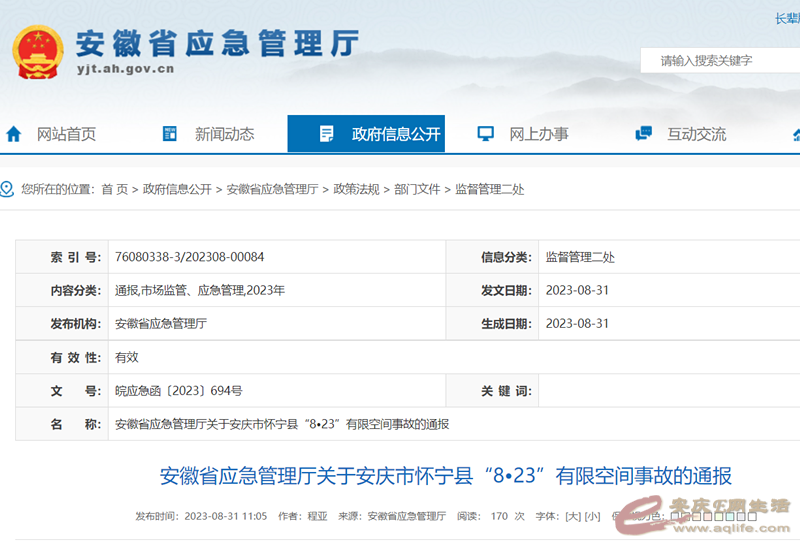Click the newspaper icon beside 新闻动态
This screenshot has width=800, height=541.
[170, 134]
